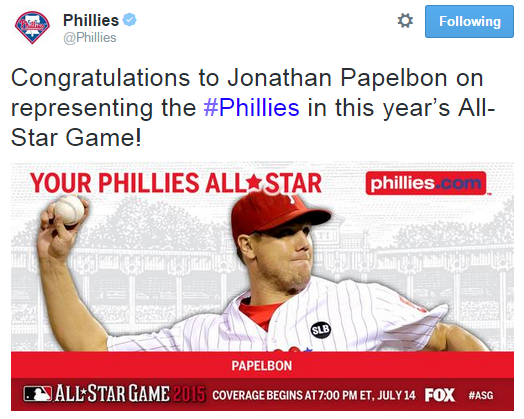This screenshot has width=524, height=419.
Task: Click the Phillies profile avatar logo
Action: (x=32, y=27)
